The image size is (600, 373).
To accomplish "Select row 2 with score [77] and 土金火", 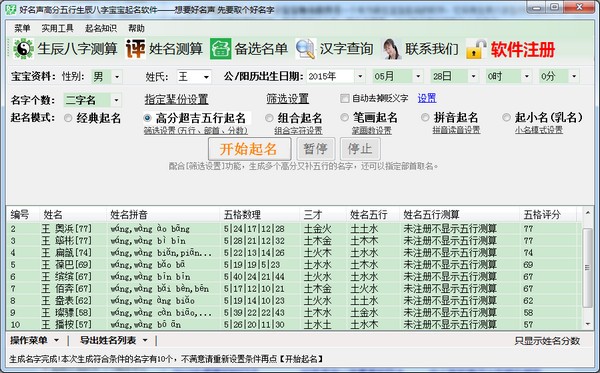I will [x=294, y=229].
